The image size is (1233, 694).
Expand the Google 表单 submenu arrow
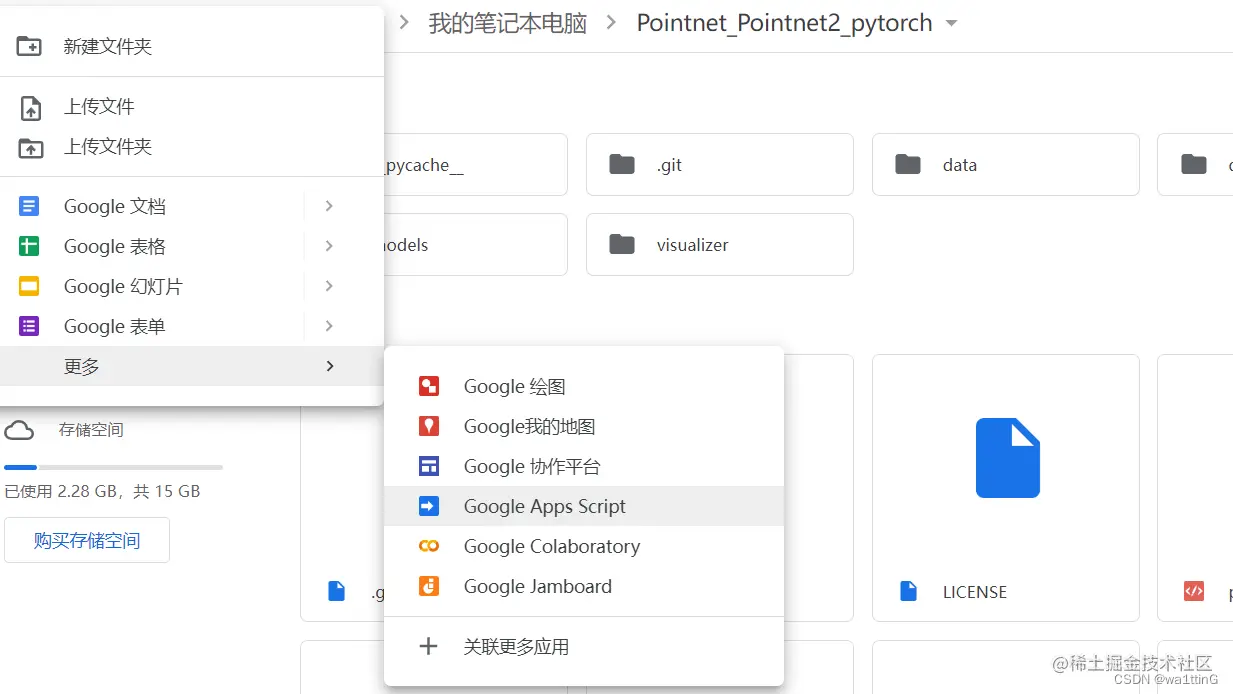click(329, 326)
